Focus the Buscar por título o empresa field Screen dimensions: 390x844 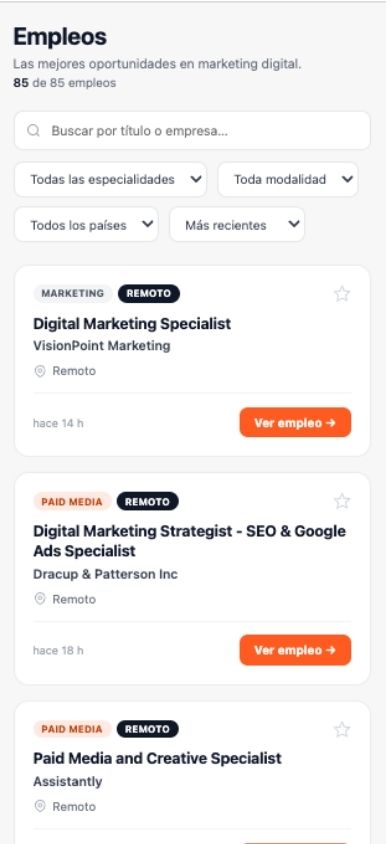point(192,131)
